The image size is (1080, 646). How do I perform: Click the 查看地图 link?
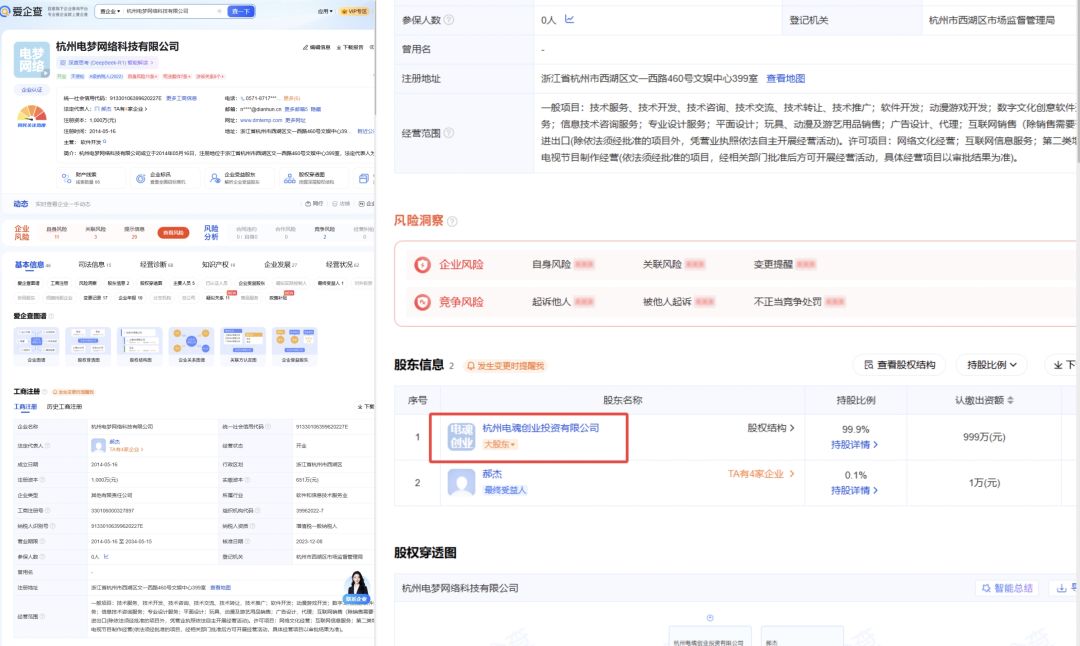pos(786,79)
